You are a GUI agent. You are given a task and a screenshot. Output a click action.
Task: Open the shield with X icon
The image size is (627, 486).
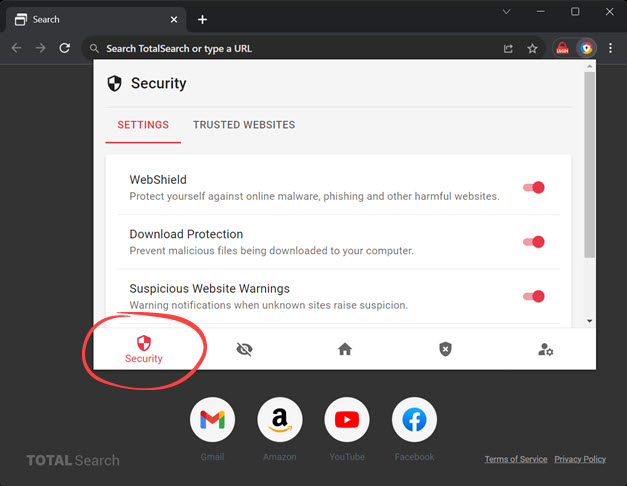tap(445, 349)
